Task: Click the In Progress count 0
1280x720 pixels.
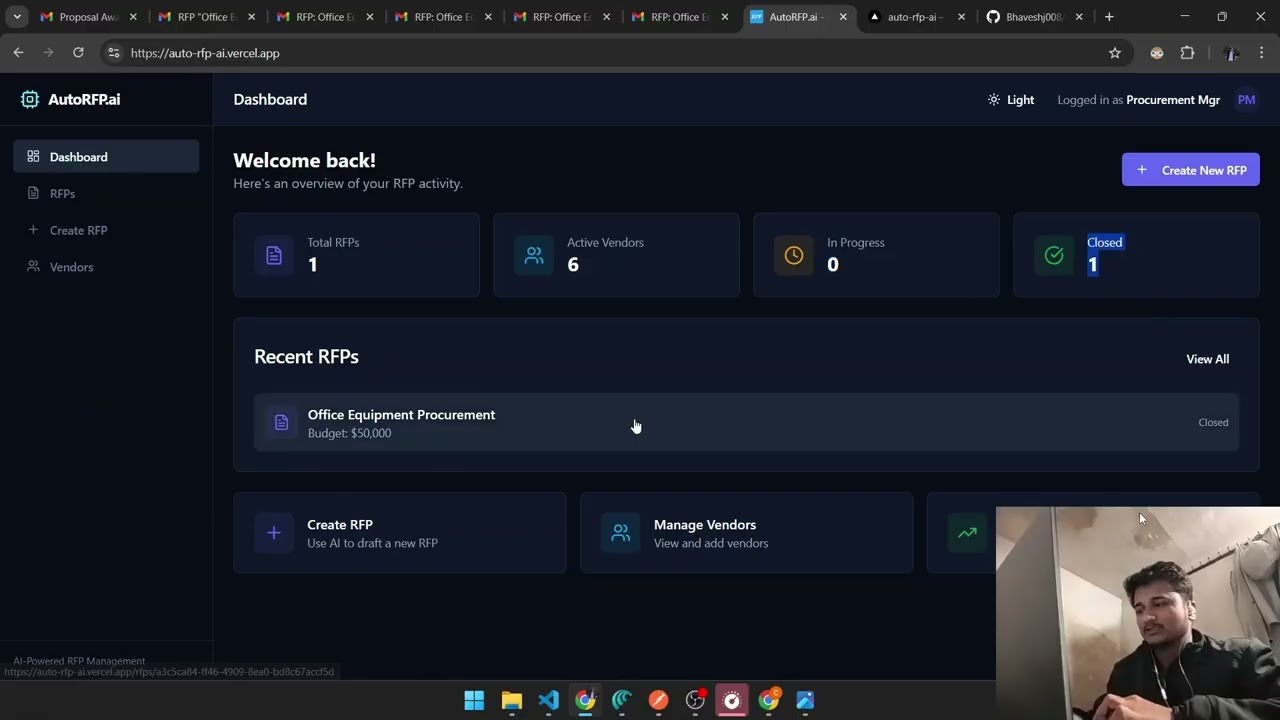Action: tap(833, 265)
